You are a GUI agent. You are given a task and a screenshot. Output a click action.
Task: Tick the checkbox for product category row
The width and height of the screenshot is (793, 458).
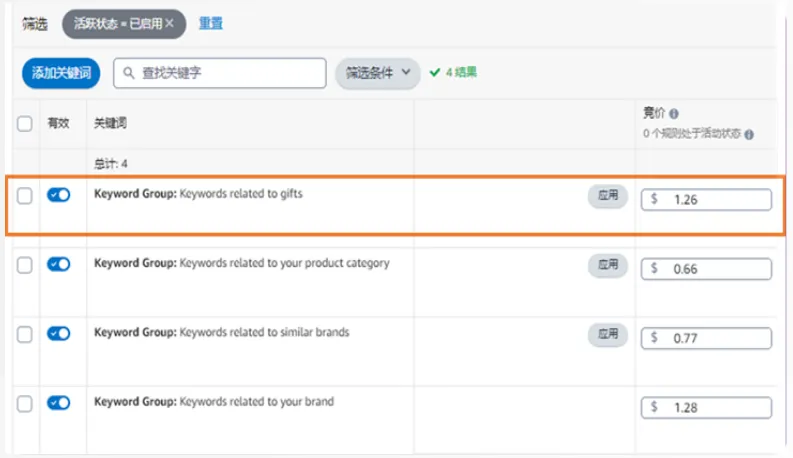25,265
